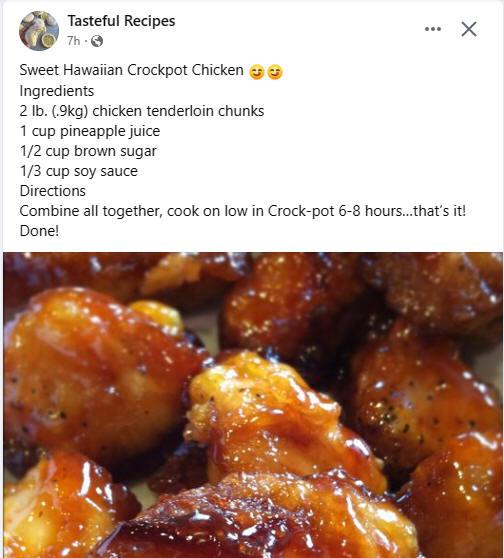Click the second yum-face emoji
Image resolution: width=504 pixels, height=558 pixels.
tap(275, 72)
